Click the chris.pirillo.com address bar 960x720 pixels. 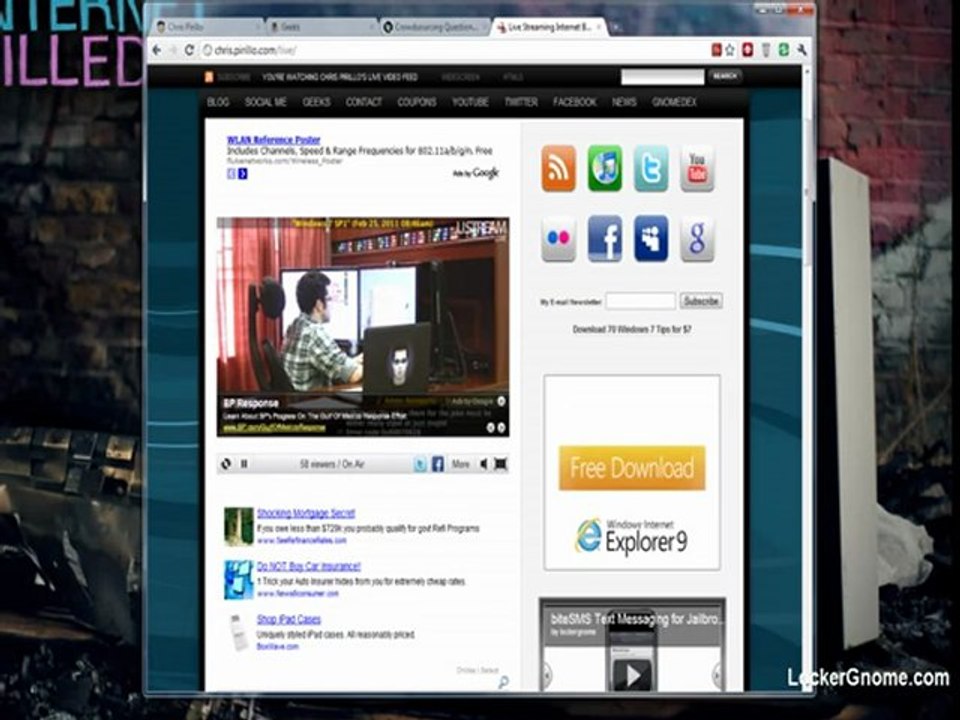pyautogui.click(x=453, y=50)
